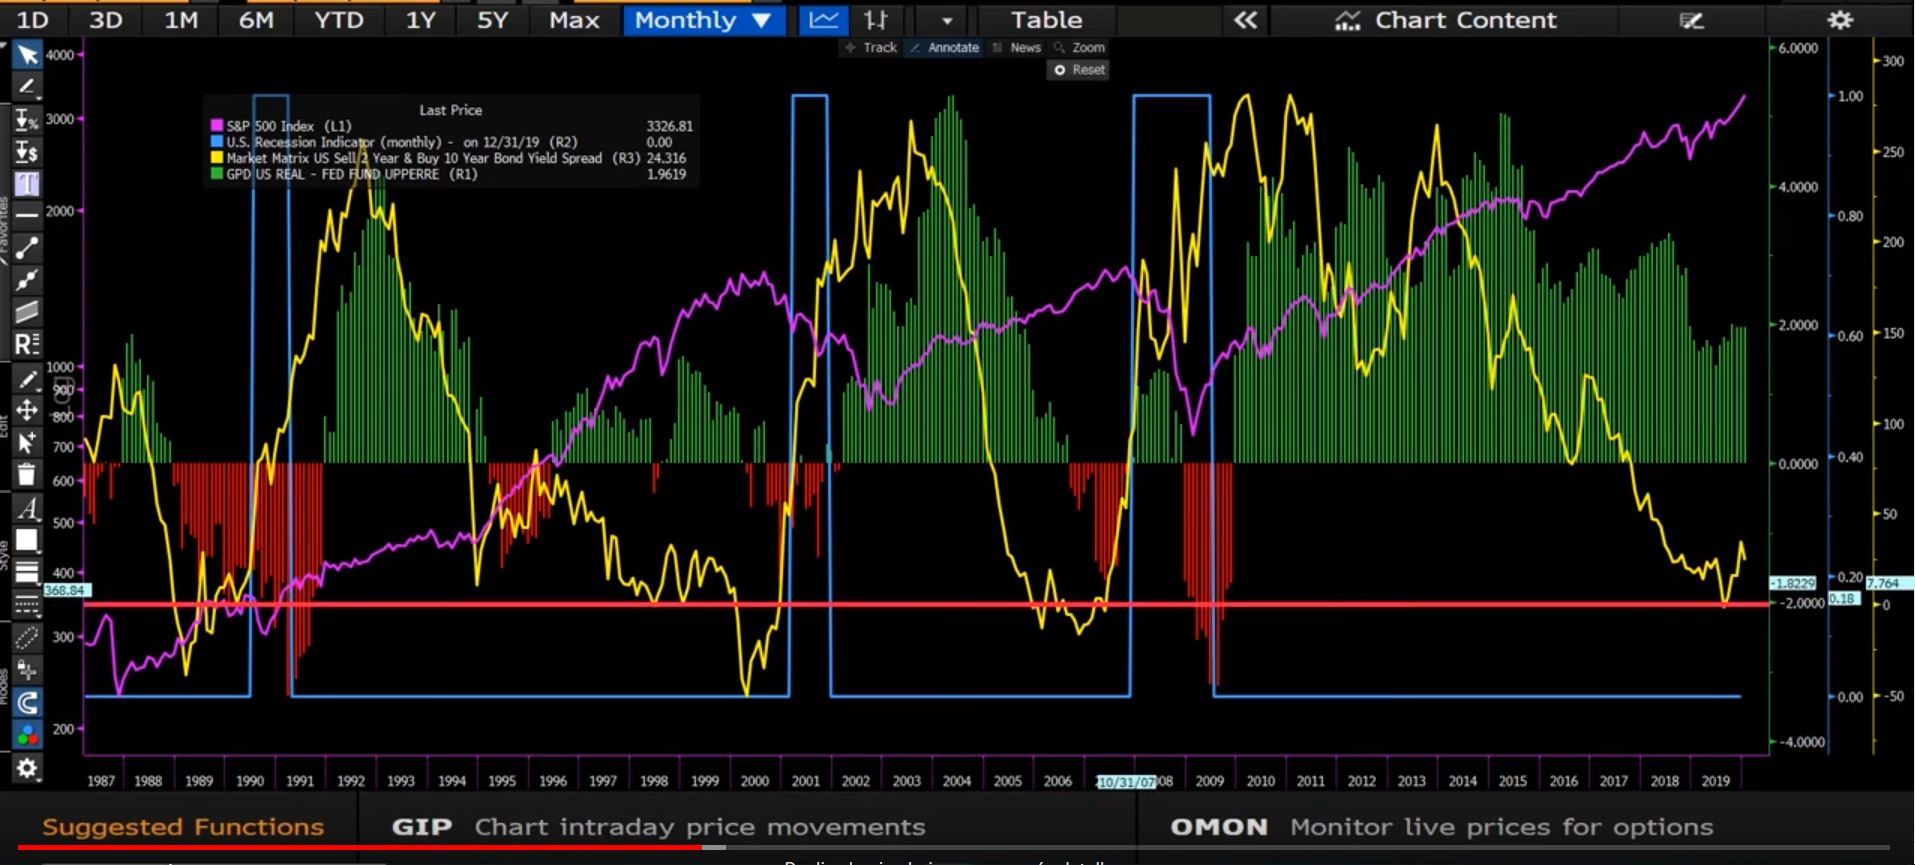Enable Track mode
1915x865 pixels.
[x=871, y=47]
